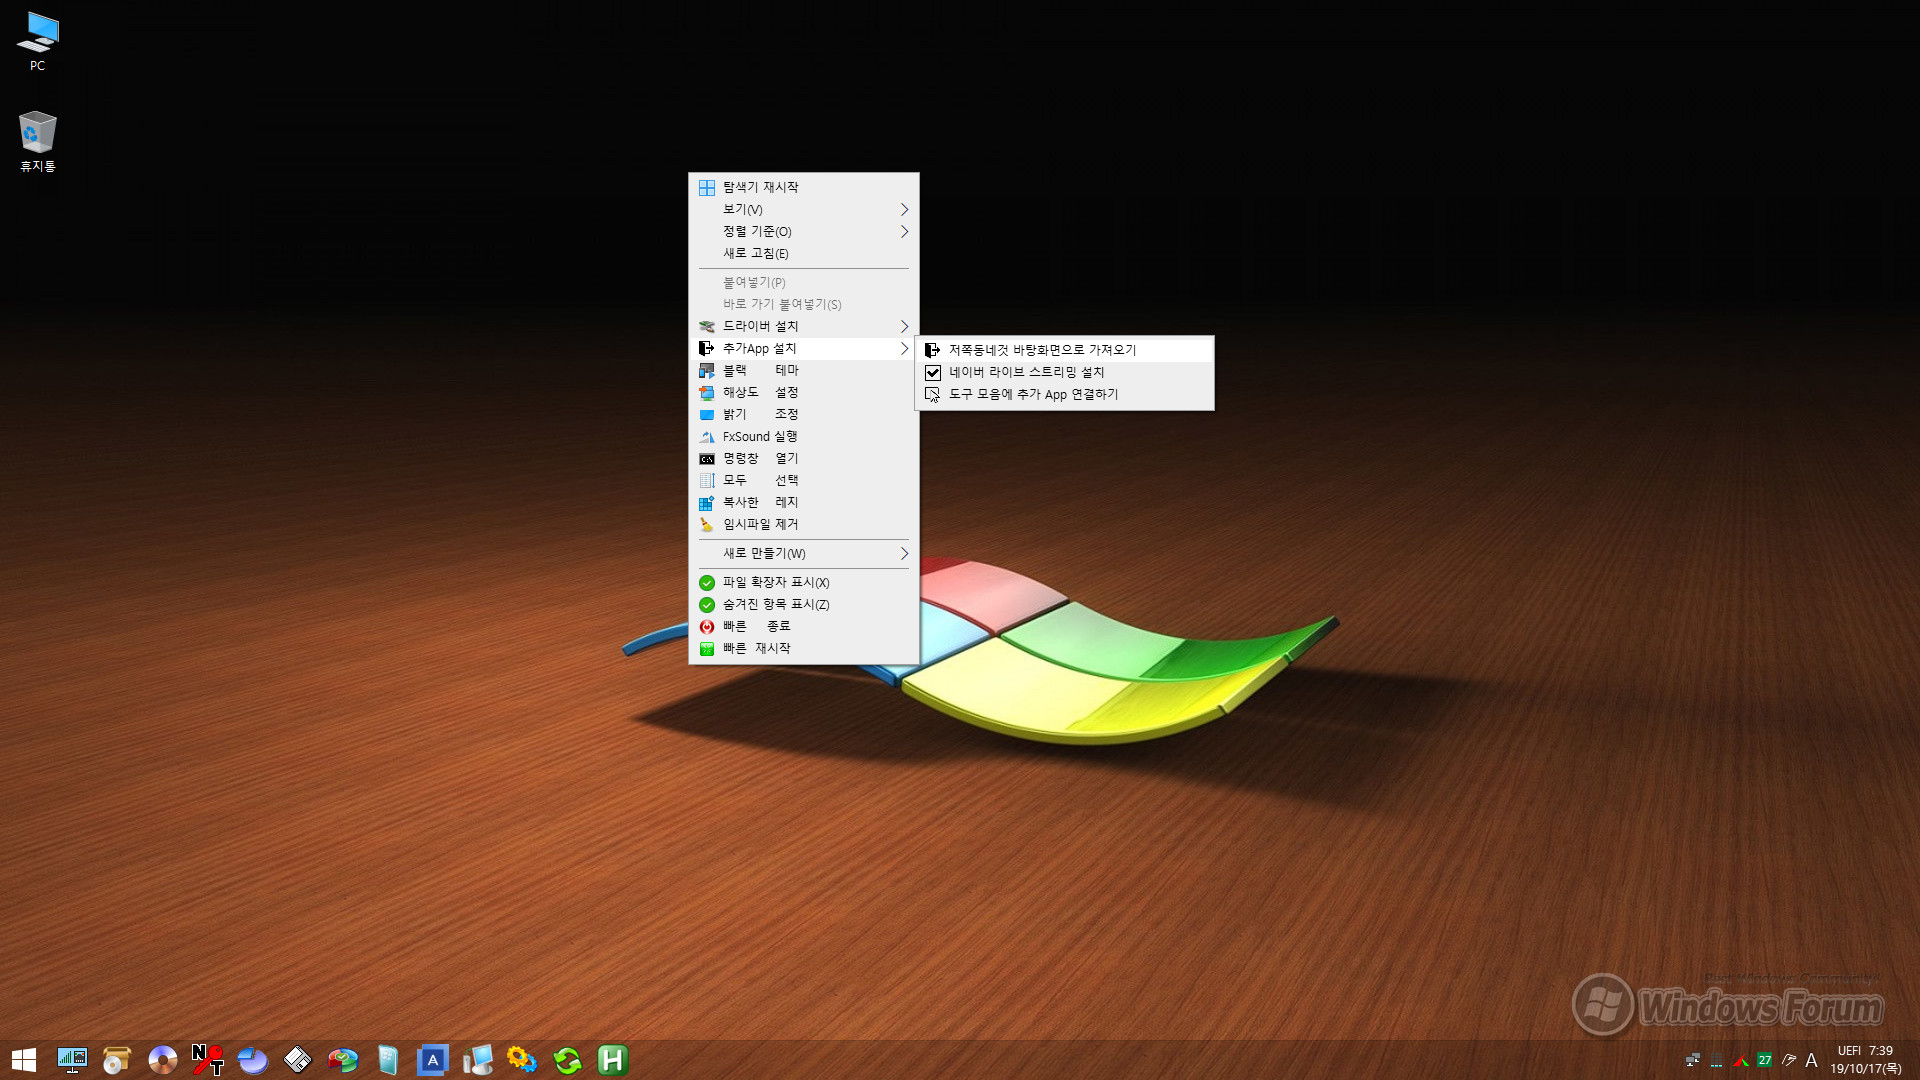Click the floppy disk taskbar icon
1920x1080 pixels.
click(297, 1060)
